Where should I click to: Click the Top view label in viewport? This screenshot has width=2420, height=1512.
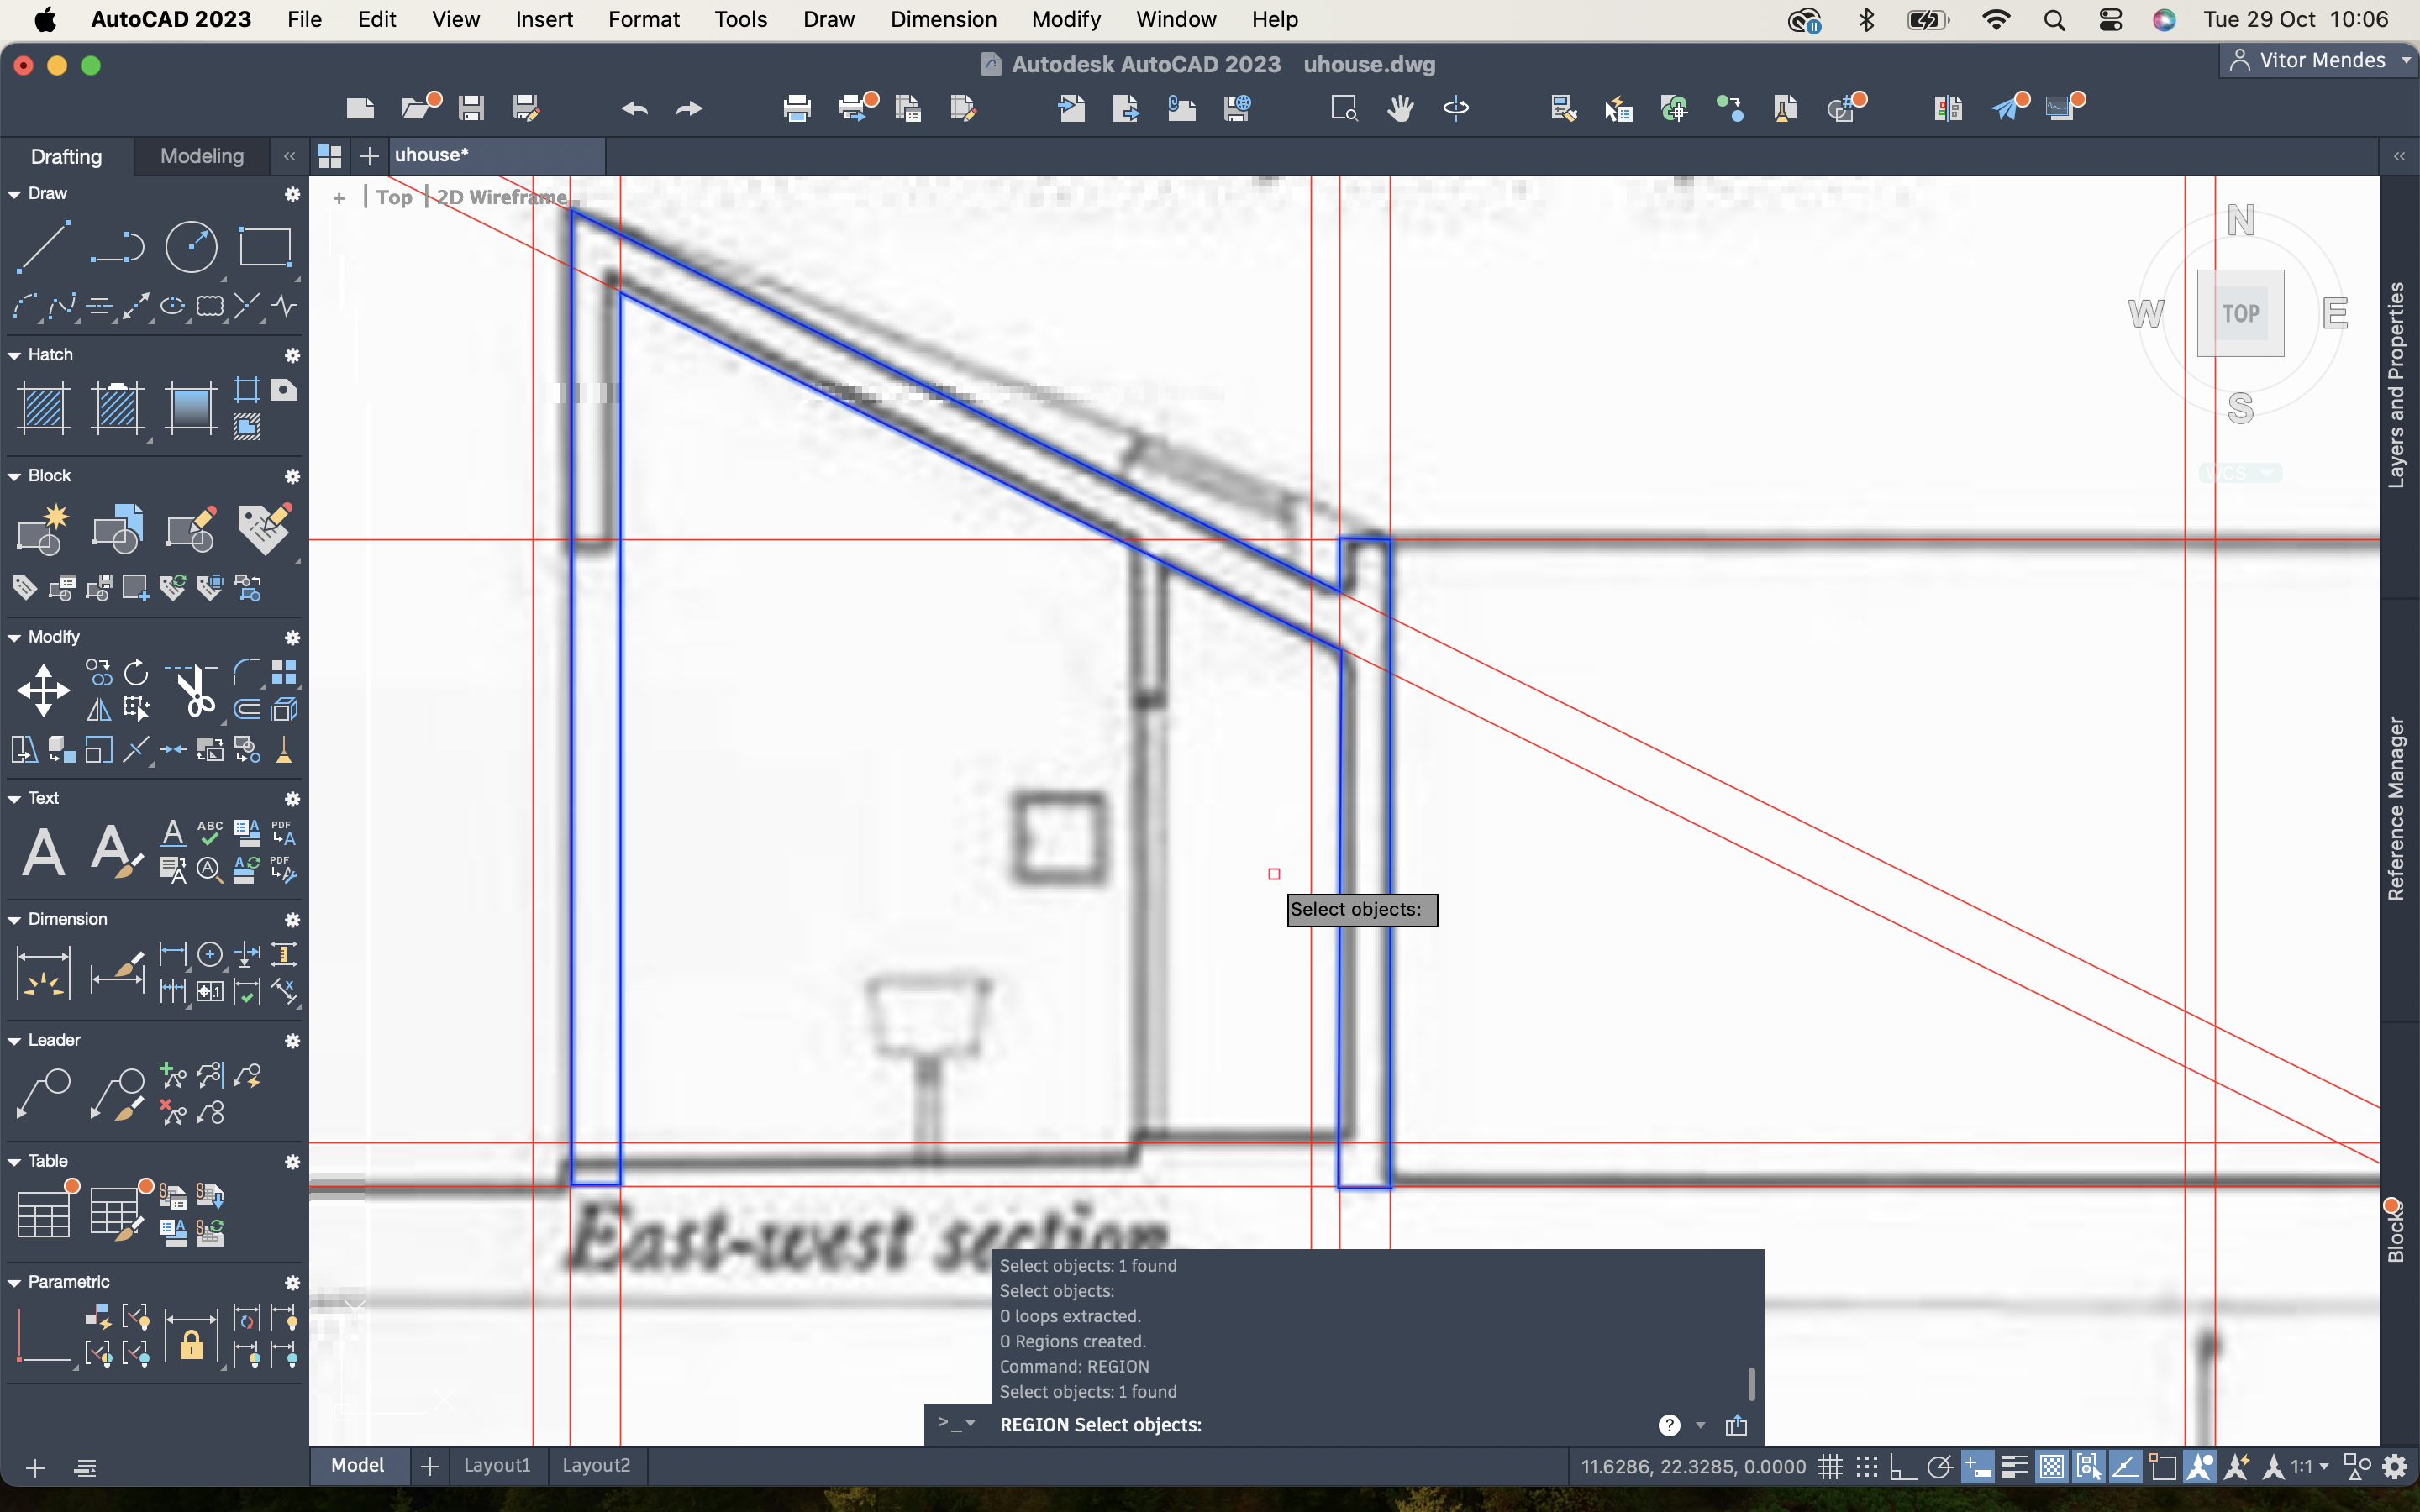(394, 197)
